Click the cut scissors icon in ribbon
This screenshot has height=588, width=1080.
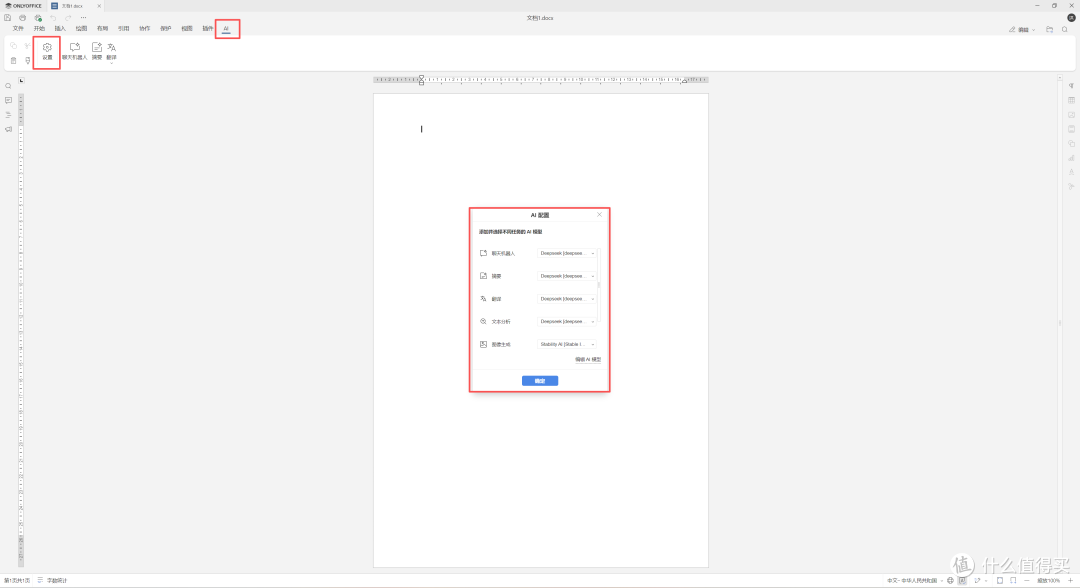(x=28, y=46)
